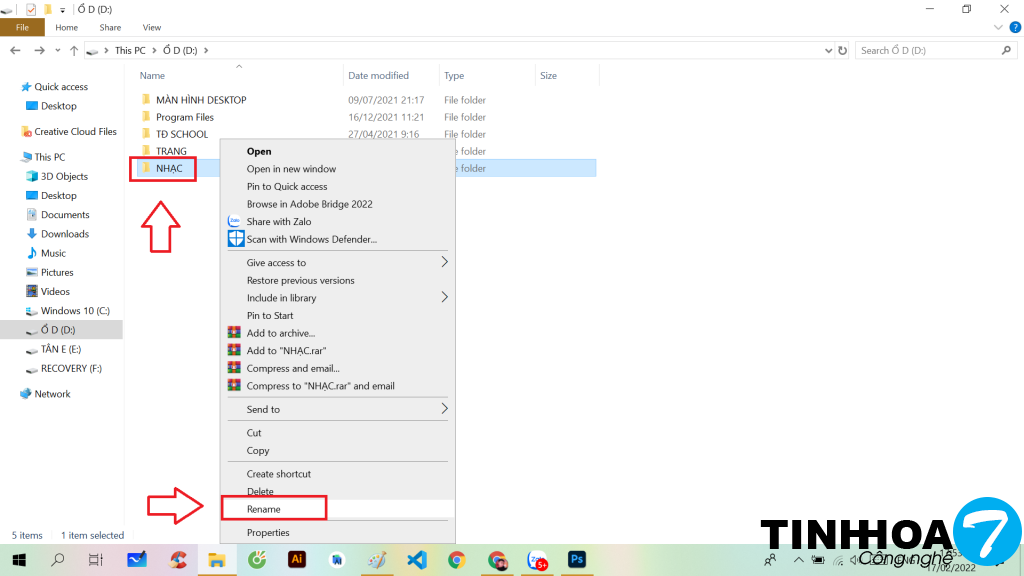Go up one folder level
Image resolution: width=1024 pixels, height=576 pixels.
pos(74,50)
